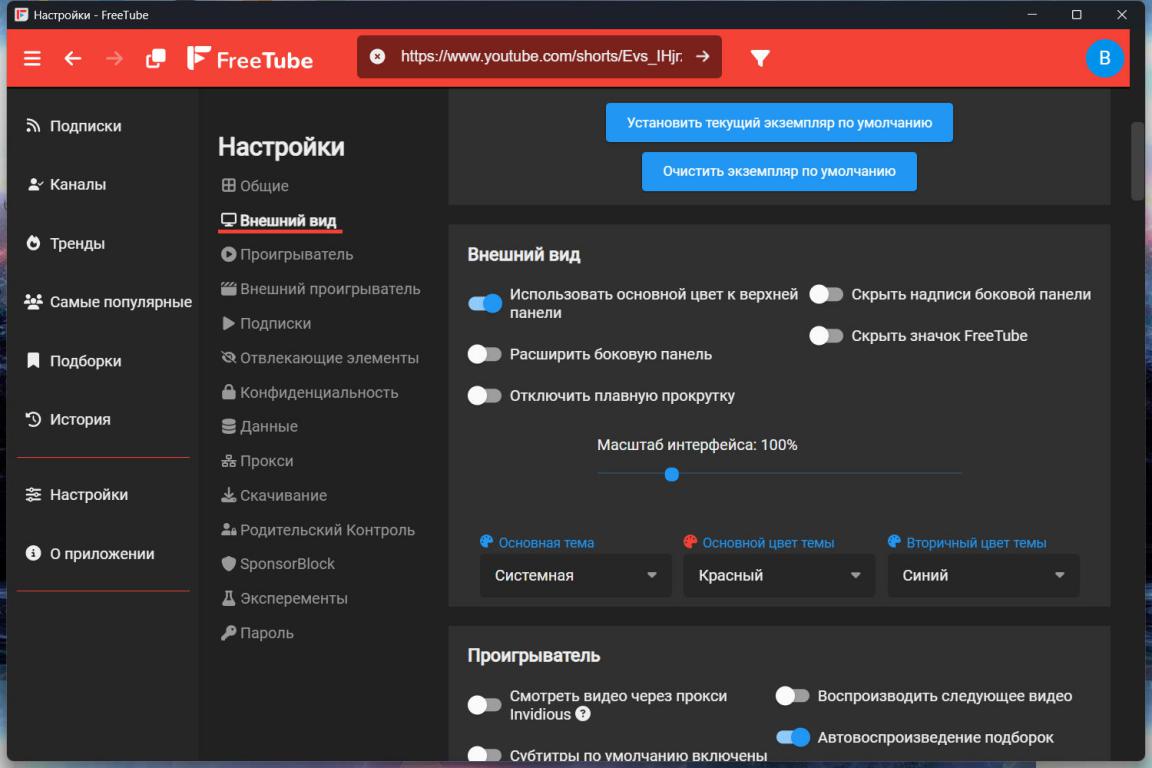1152x768 pixels.
Task: Click the YouTube URL search input field
Action: pos(540,57)
